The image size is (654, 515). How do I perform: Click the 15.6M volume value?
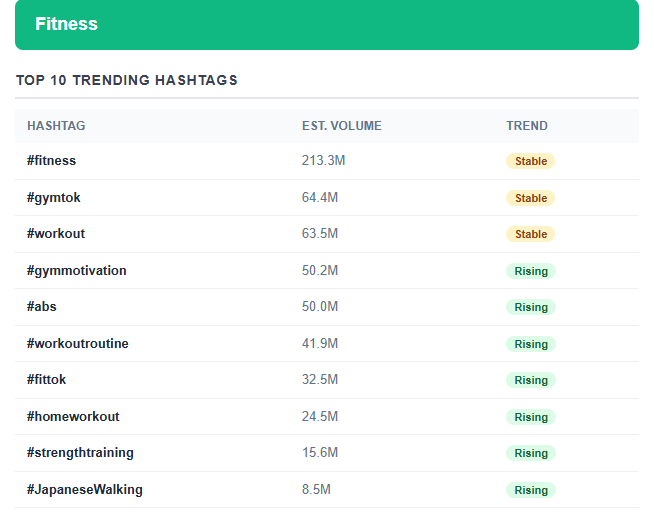[x=320, y=452]
